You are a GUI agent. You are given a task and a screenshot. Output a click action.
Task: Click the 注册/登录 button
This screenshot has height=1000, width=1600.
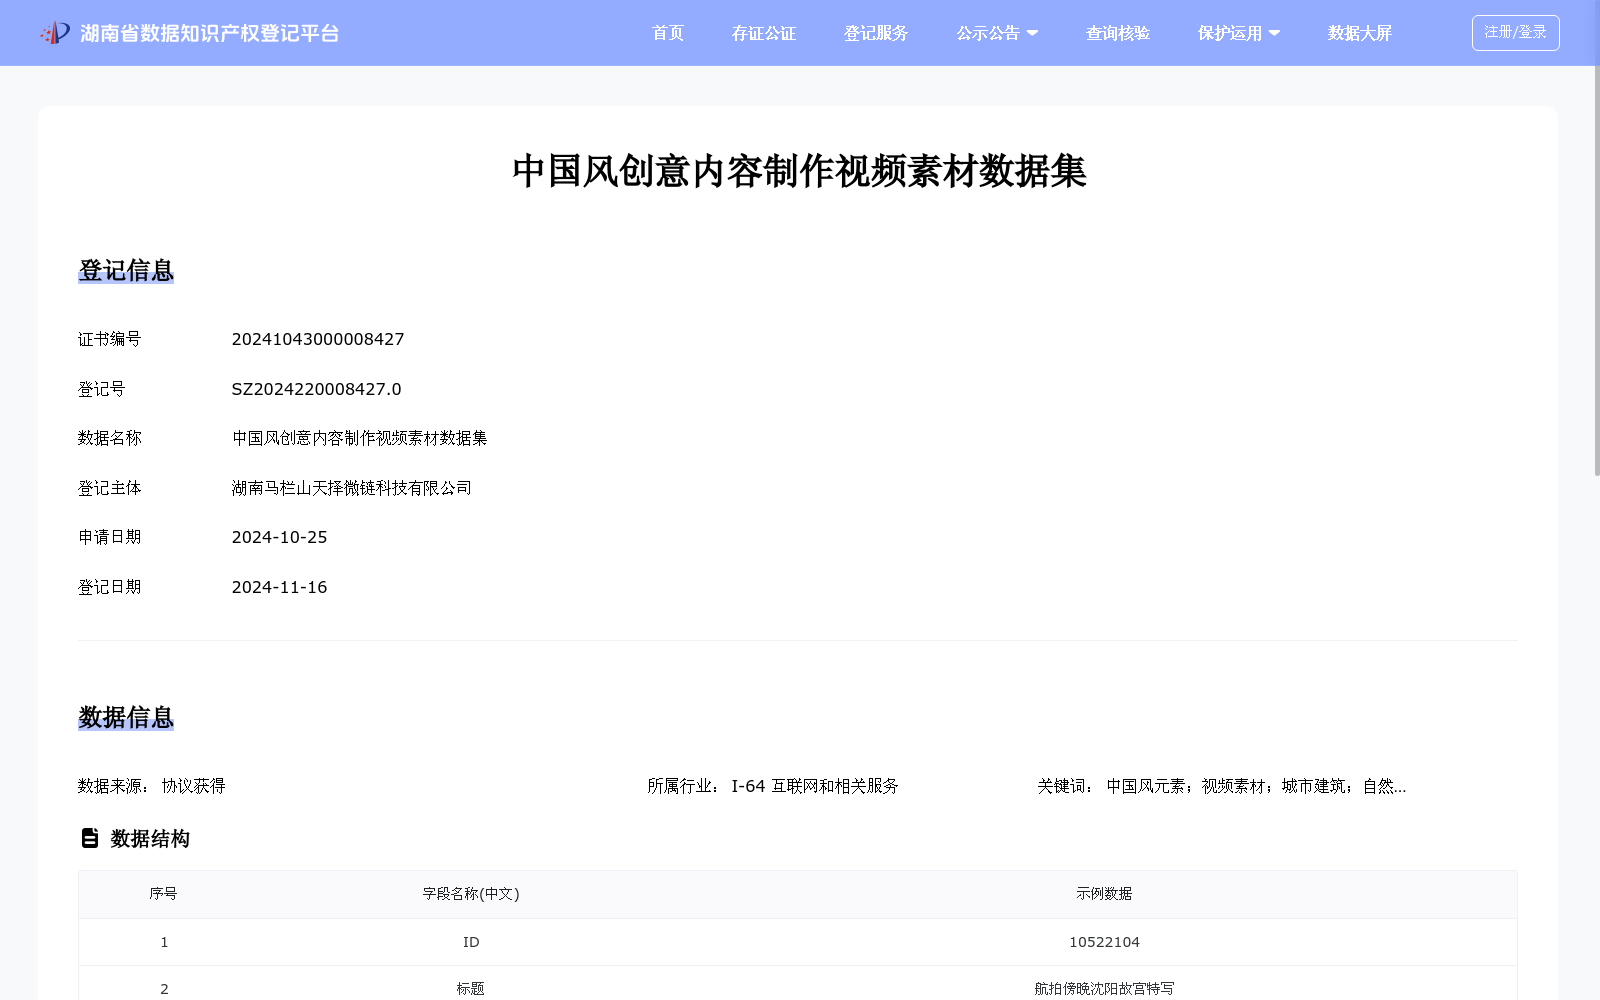pyautogui.click(x=1515, y=33)
